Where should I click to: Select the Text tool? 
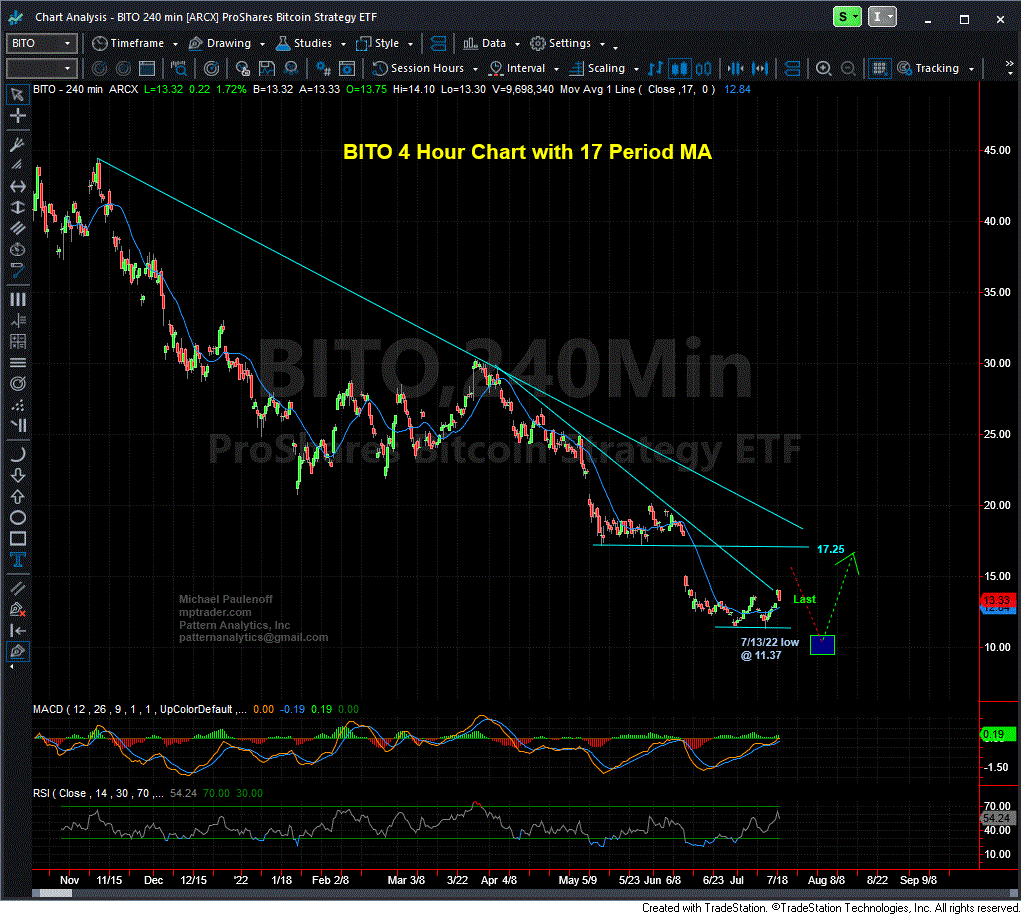(x=18, y=560)
